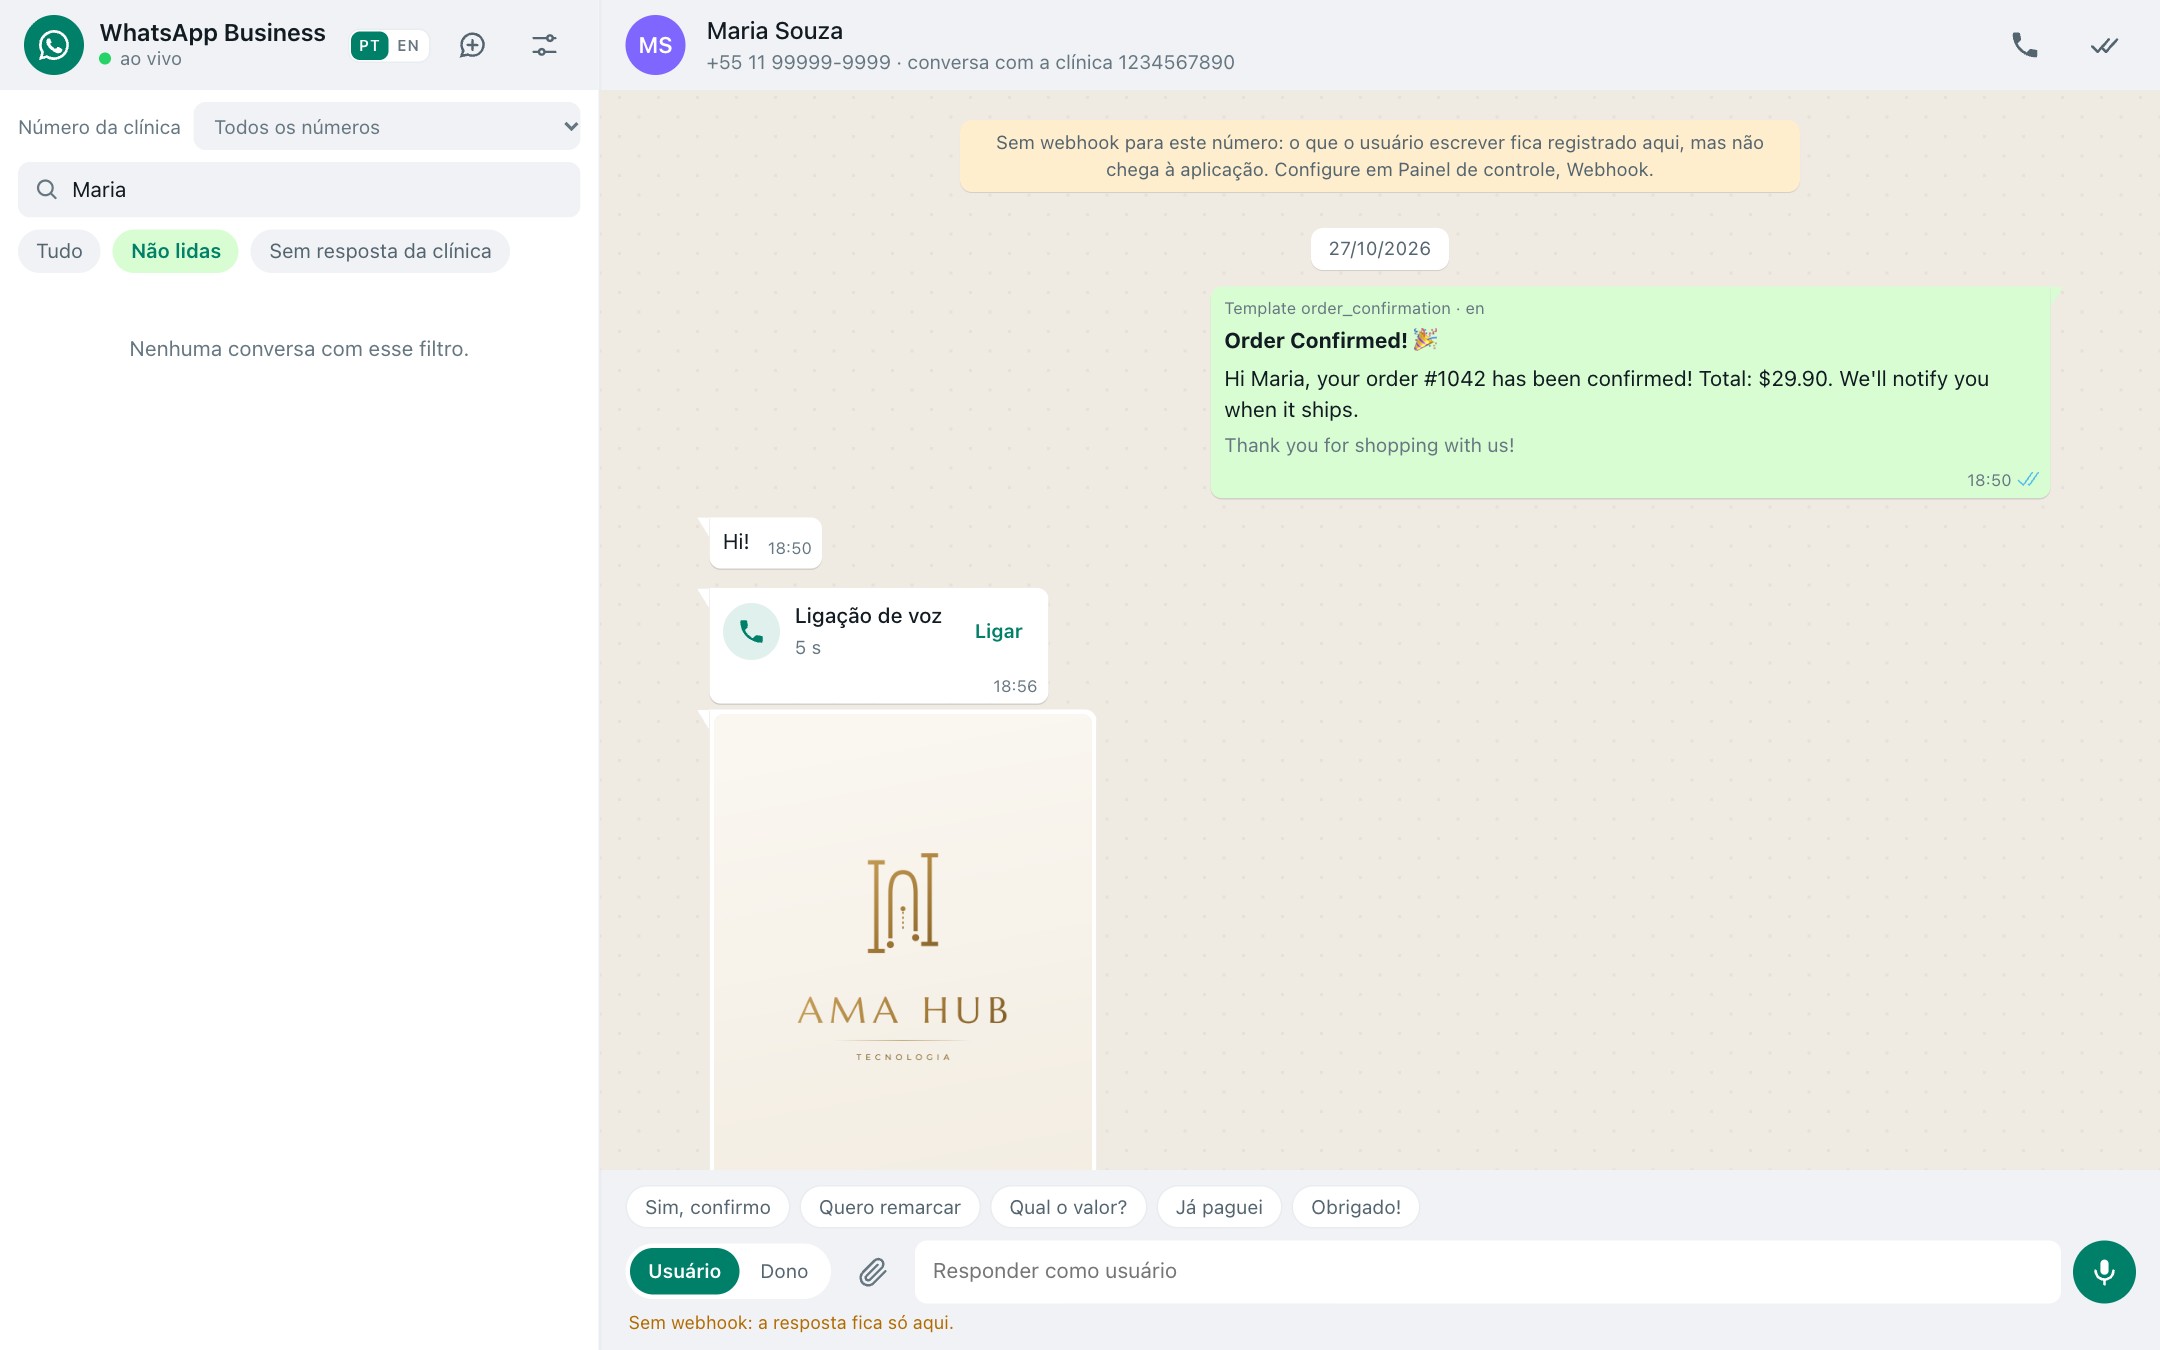Click the phone number subtitle under Maria Souza
The height and width of the screenshot is (1350, 2160).
(x=970, y=62)
